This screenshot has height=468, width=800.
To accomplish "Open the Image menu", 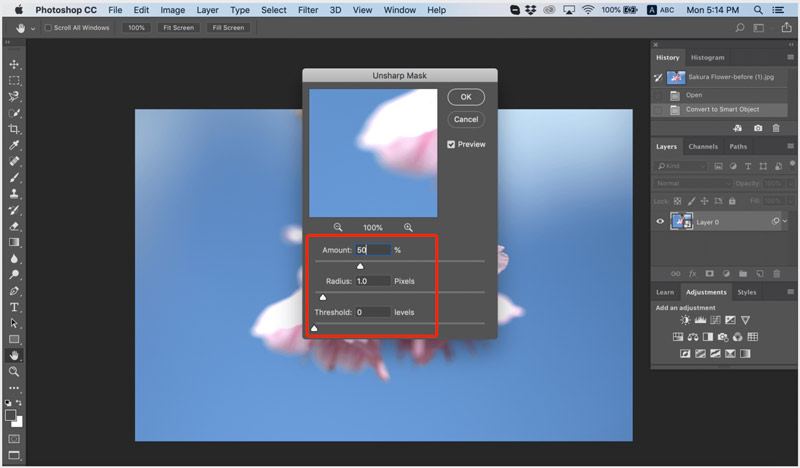I will pyautogui.click(x=172, y=10).
